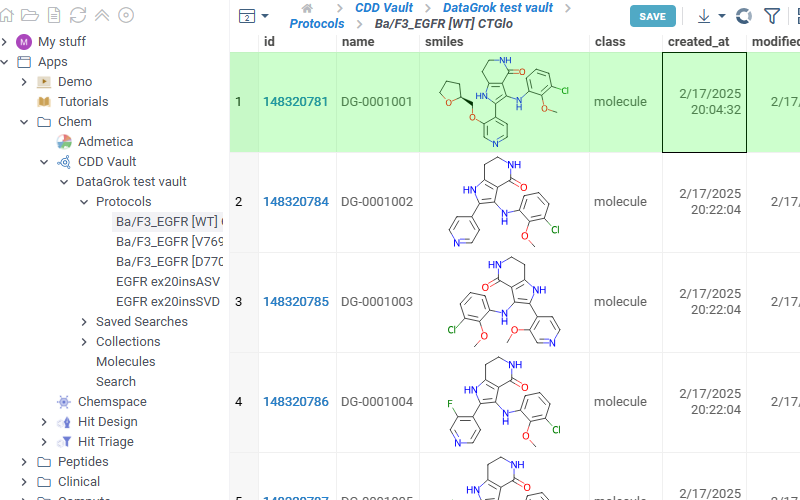
Task: Open the download dropdown arrow
Action: tap(722, 16)
